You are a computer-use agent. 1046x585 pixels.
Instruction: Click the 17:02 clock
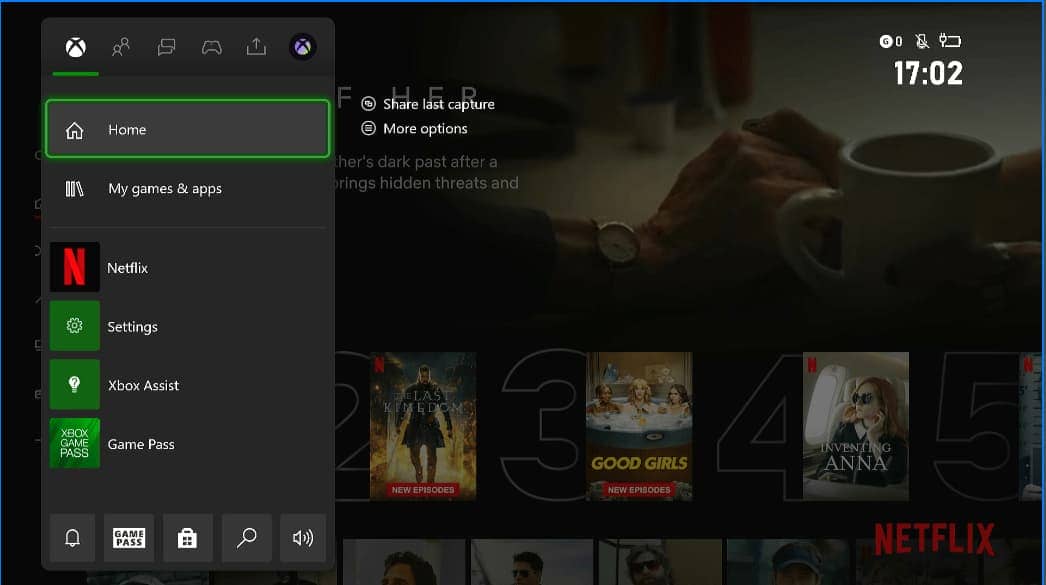pos(928,73)
